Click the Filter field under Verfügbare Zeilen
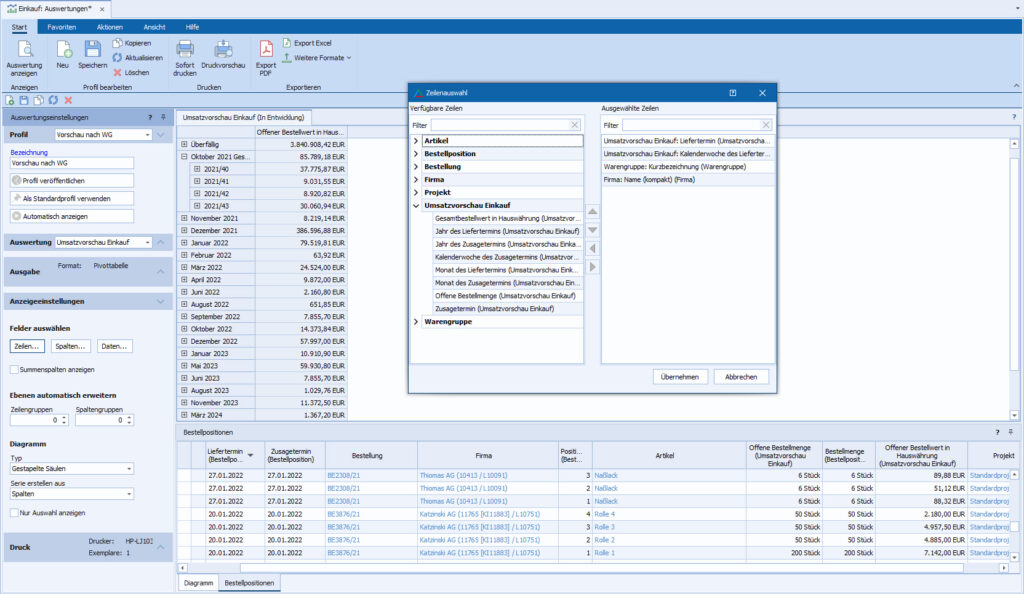 [x=499, y=125]
